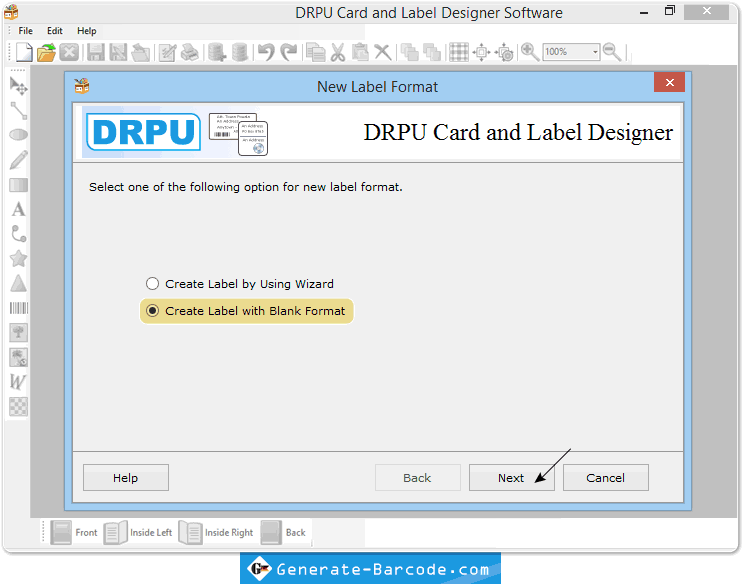Click the Paste clipboard icon

coord(360,52)
